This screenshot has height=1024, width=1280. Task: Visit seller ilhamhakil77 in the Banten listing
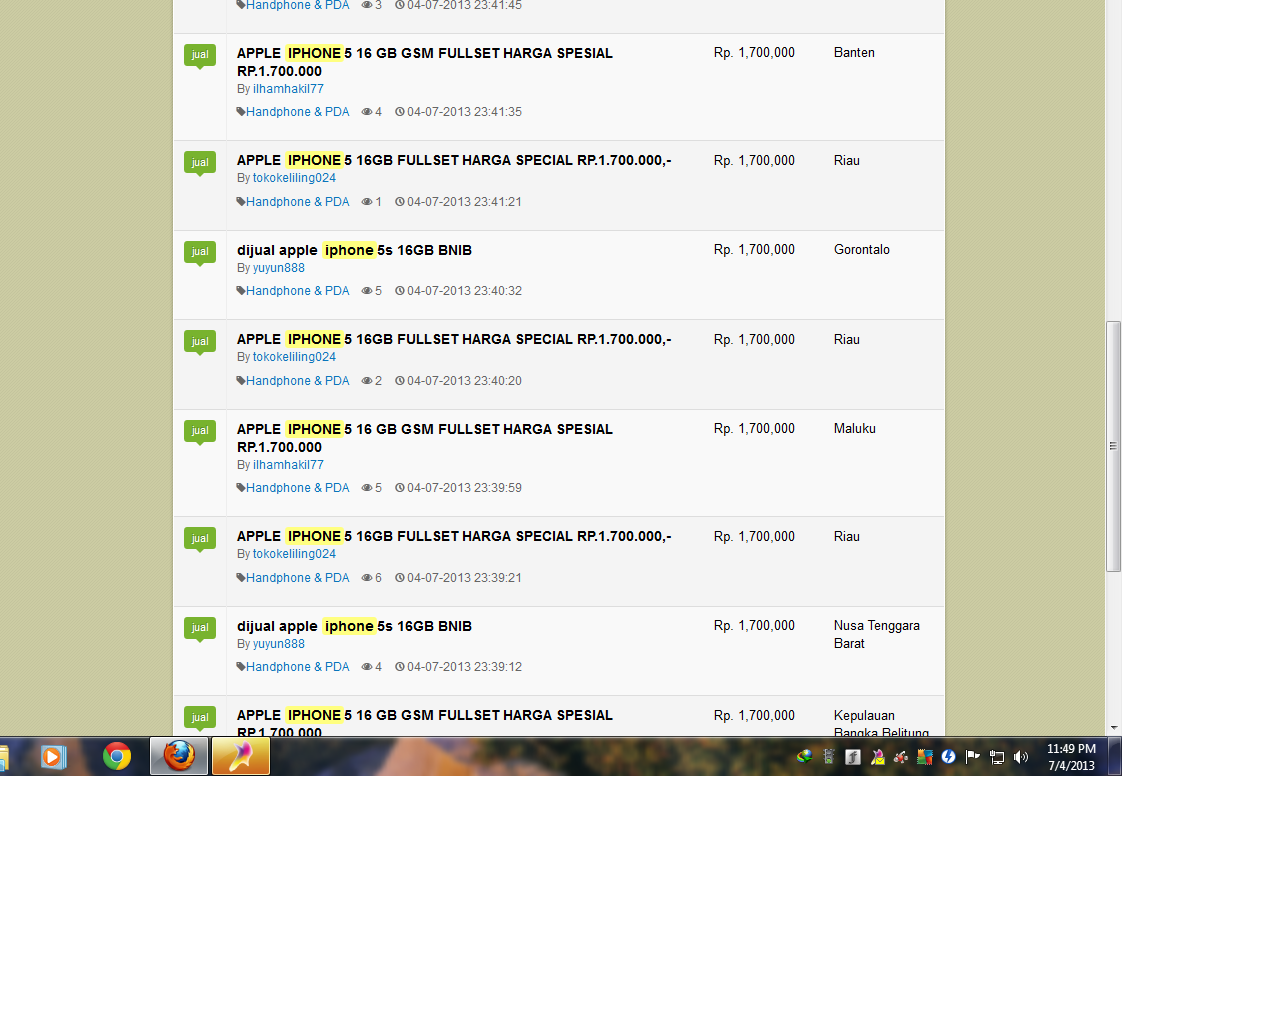pyautogui.click(x=288, y=89)
